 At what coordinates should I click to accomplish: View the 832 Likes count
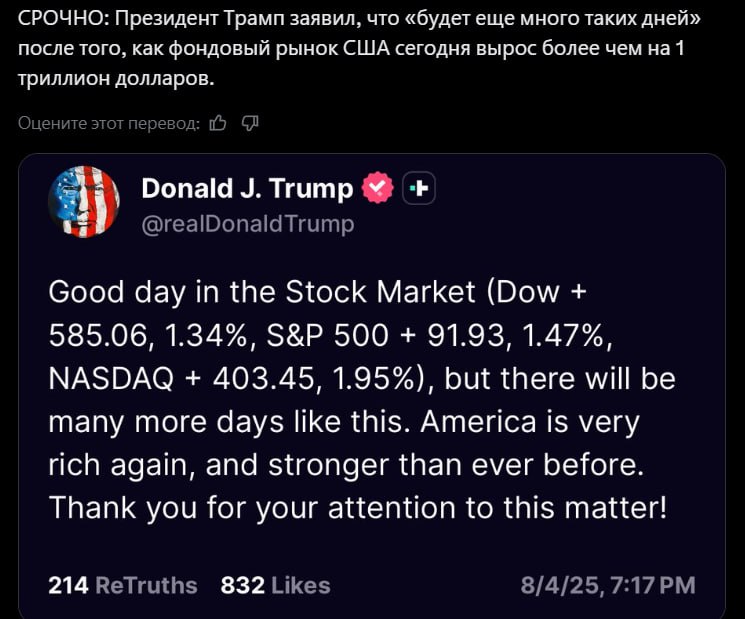pyautogui.click(x=276, y=585)
